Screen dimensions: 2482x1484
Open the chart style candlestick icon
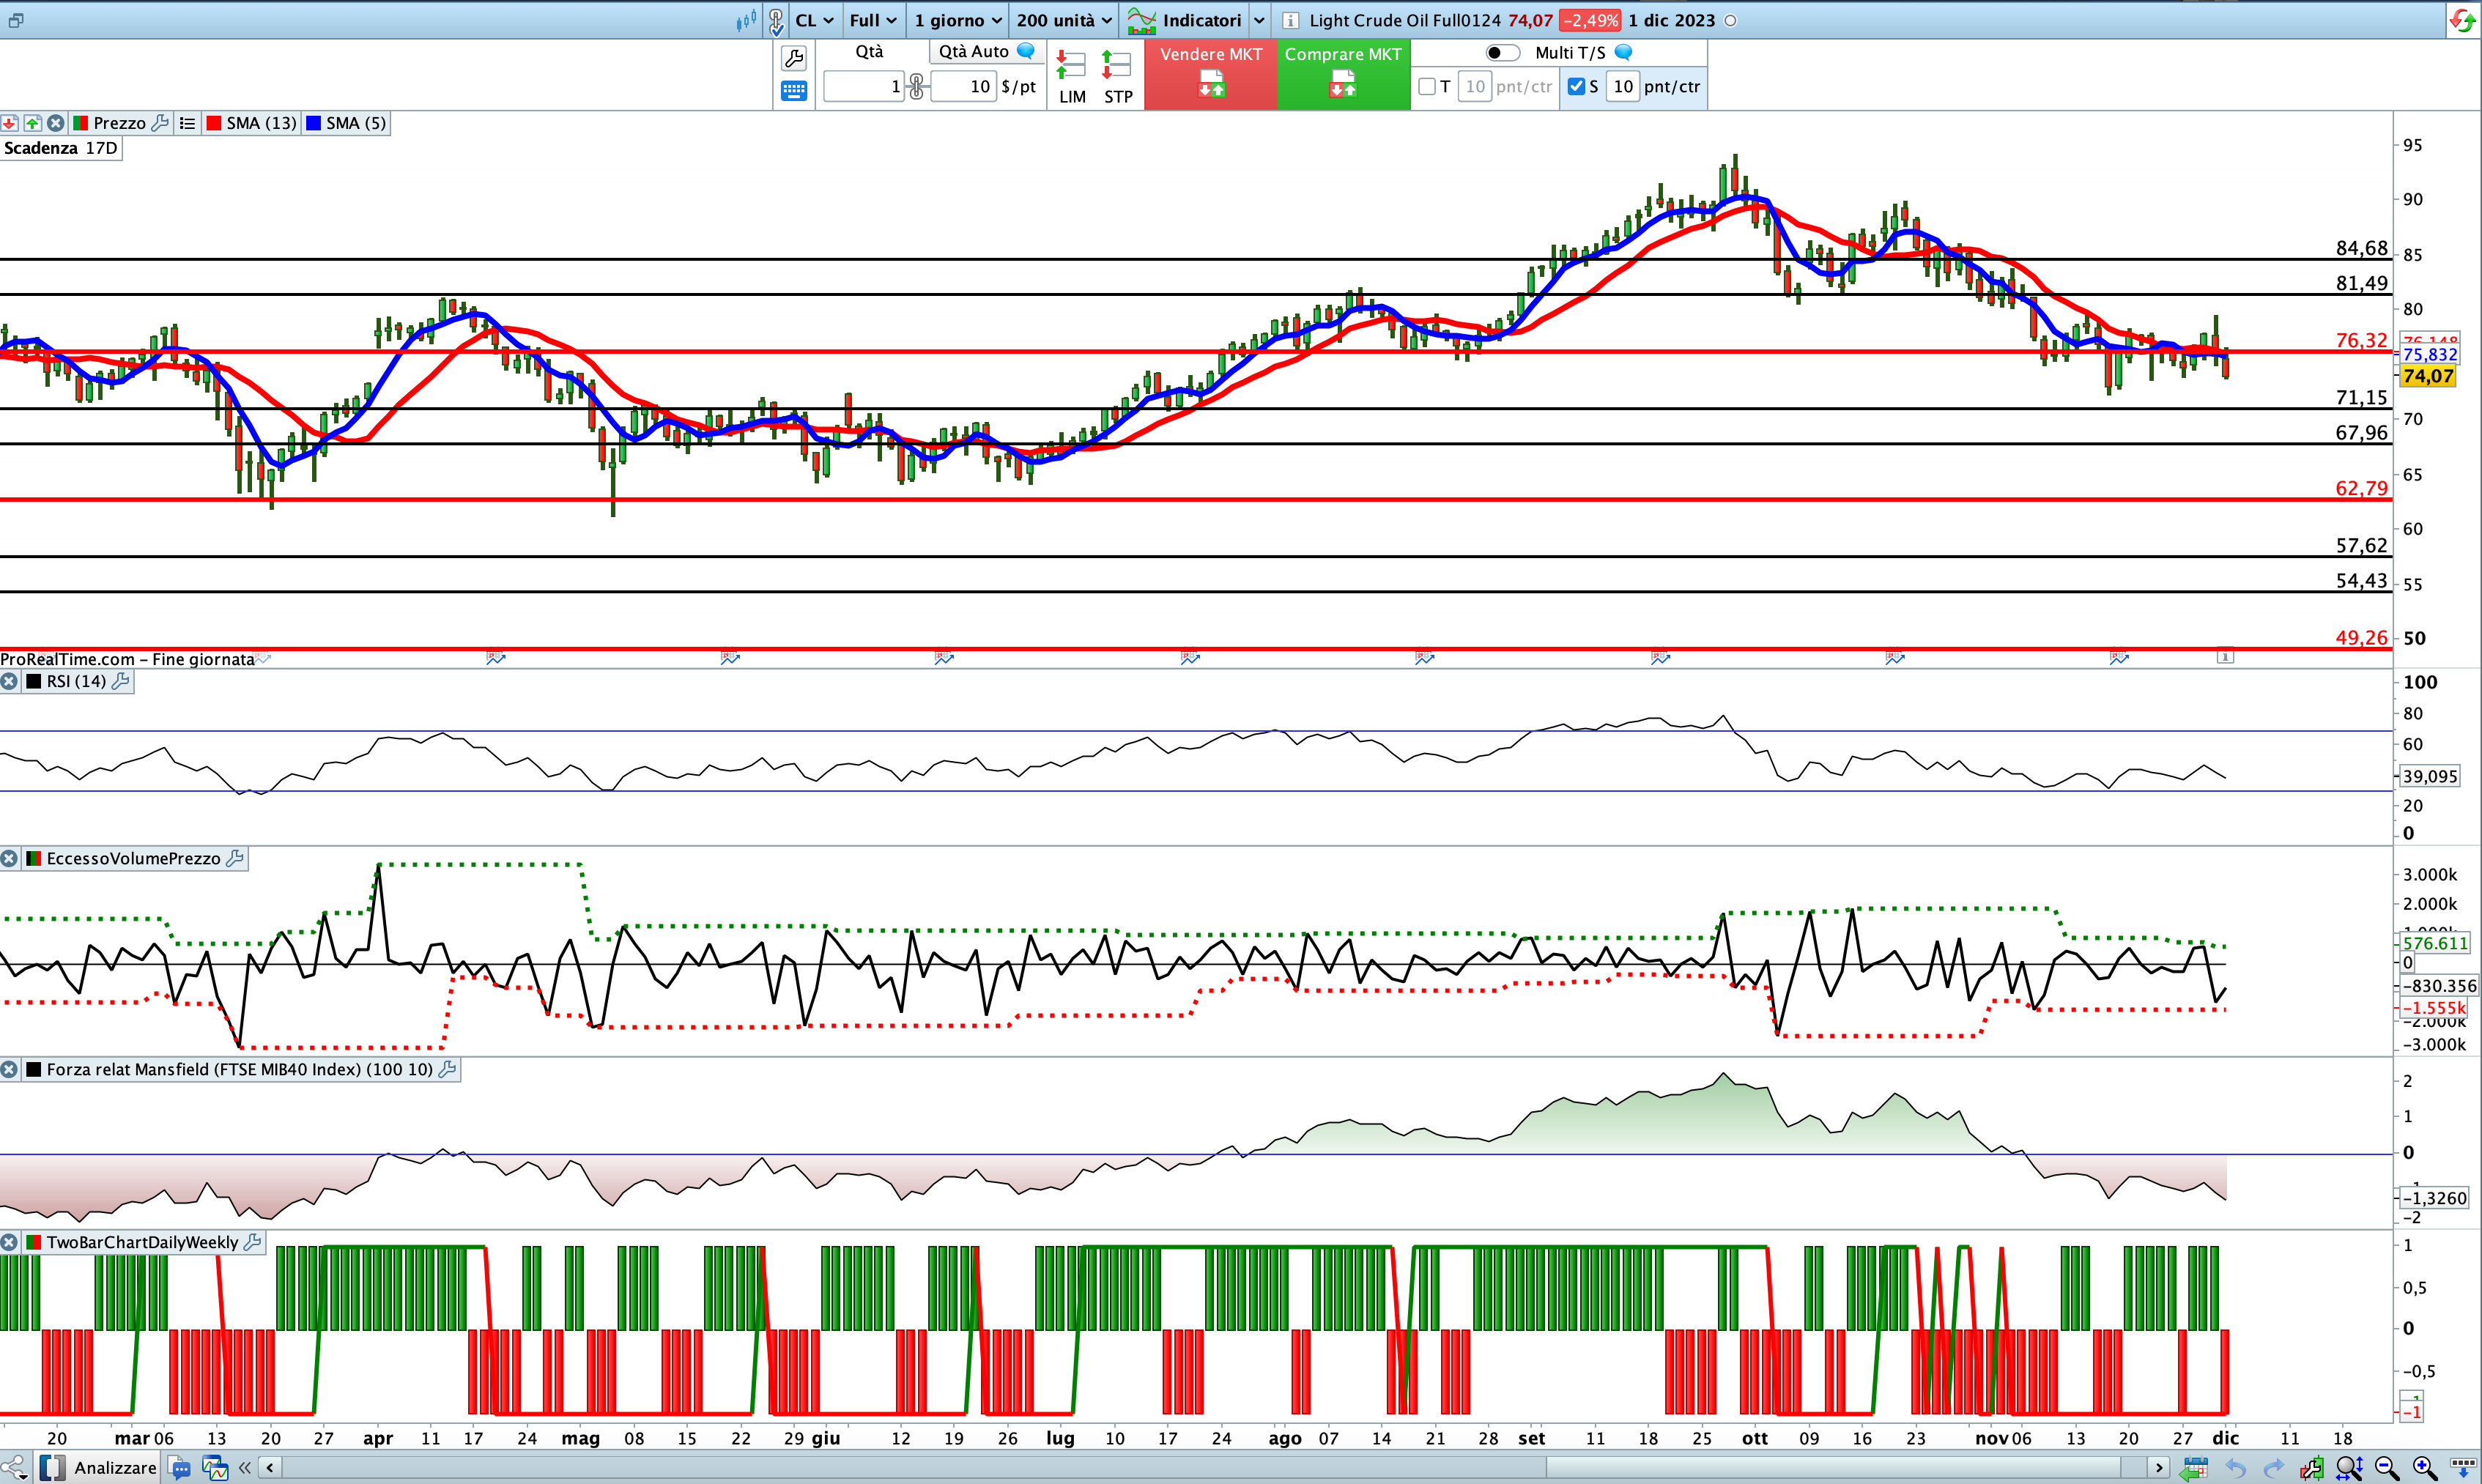(746, 20)
